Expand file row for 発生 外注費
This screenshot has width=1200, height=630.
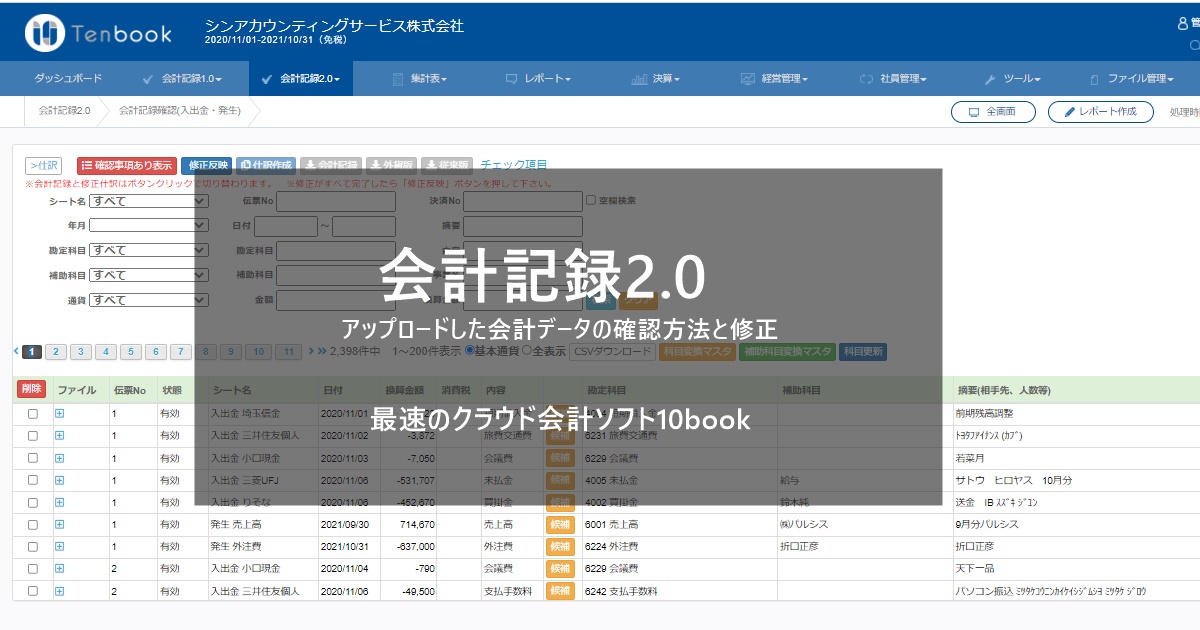[59, 547]
